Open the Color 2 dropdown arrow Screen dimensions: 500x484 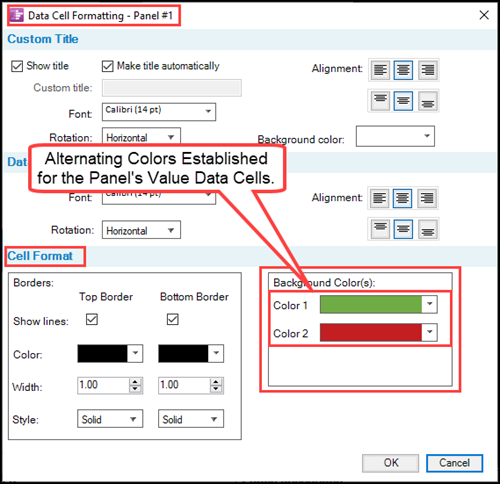coord(430,332)
